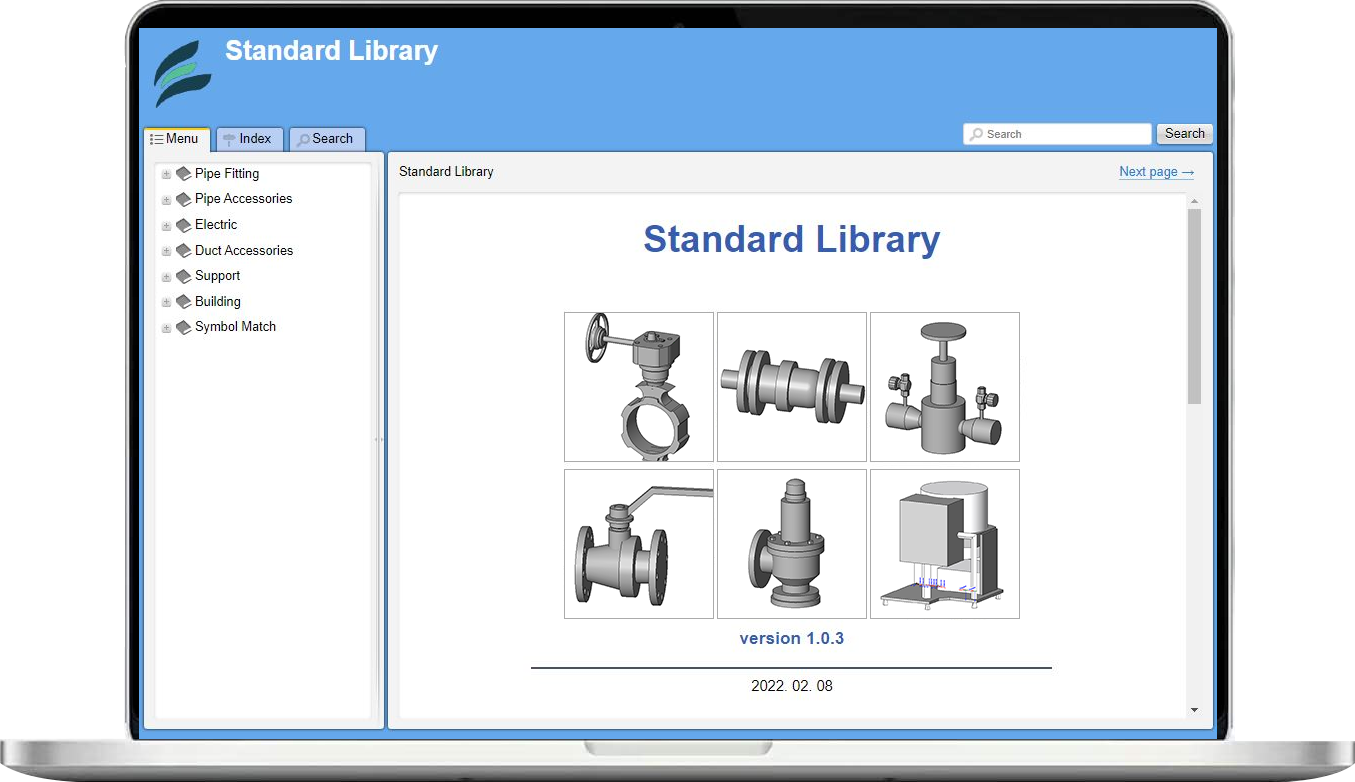
Task: Click the vertical scrollbar thumb in content
Action: point(1194,305)
